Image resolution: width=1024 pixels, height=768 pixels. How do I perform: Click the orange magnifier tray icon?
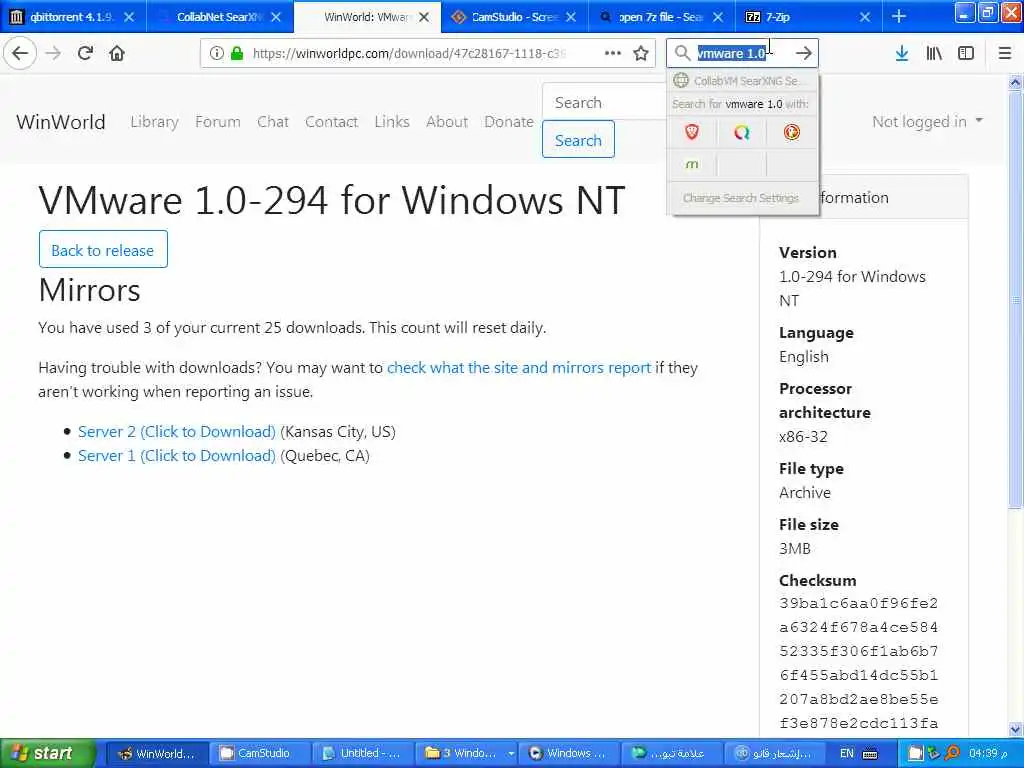(953, 754)
